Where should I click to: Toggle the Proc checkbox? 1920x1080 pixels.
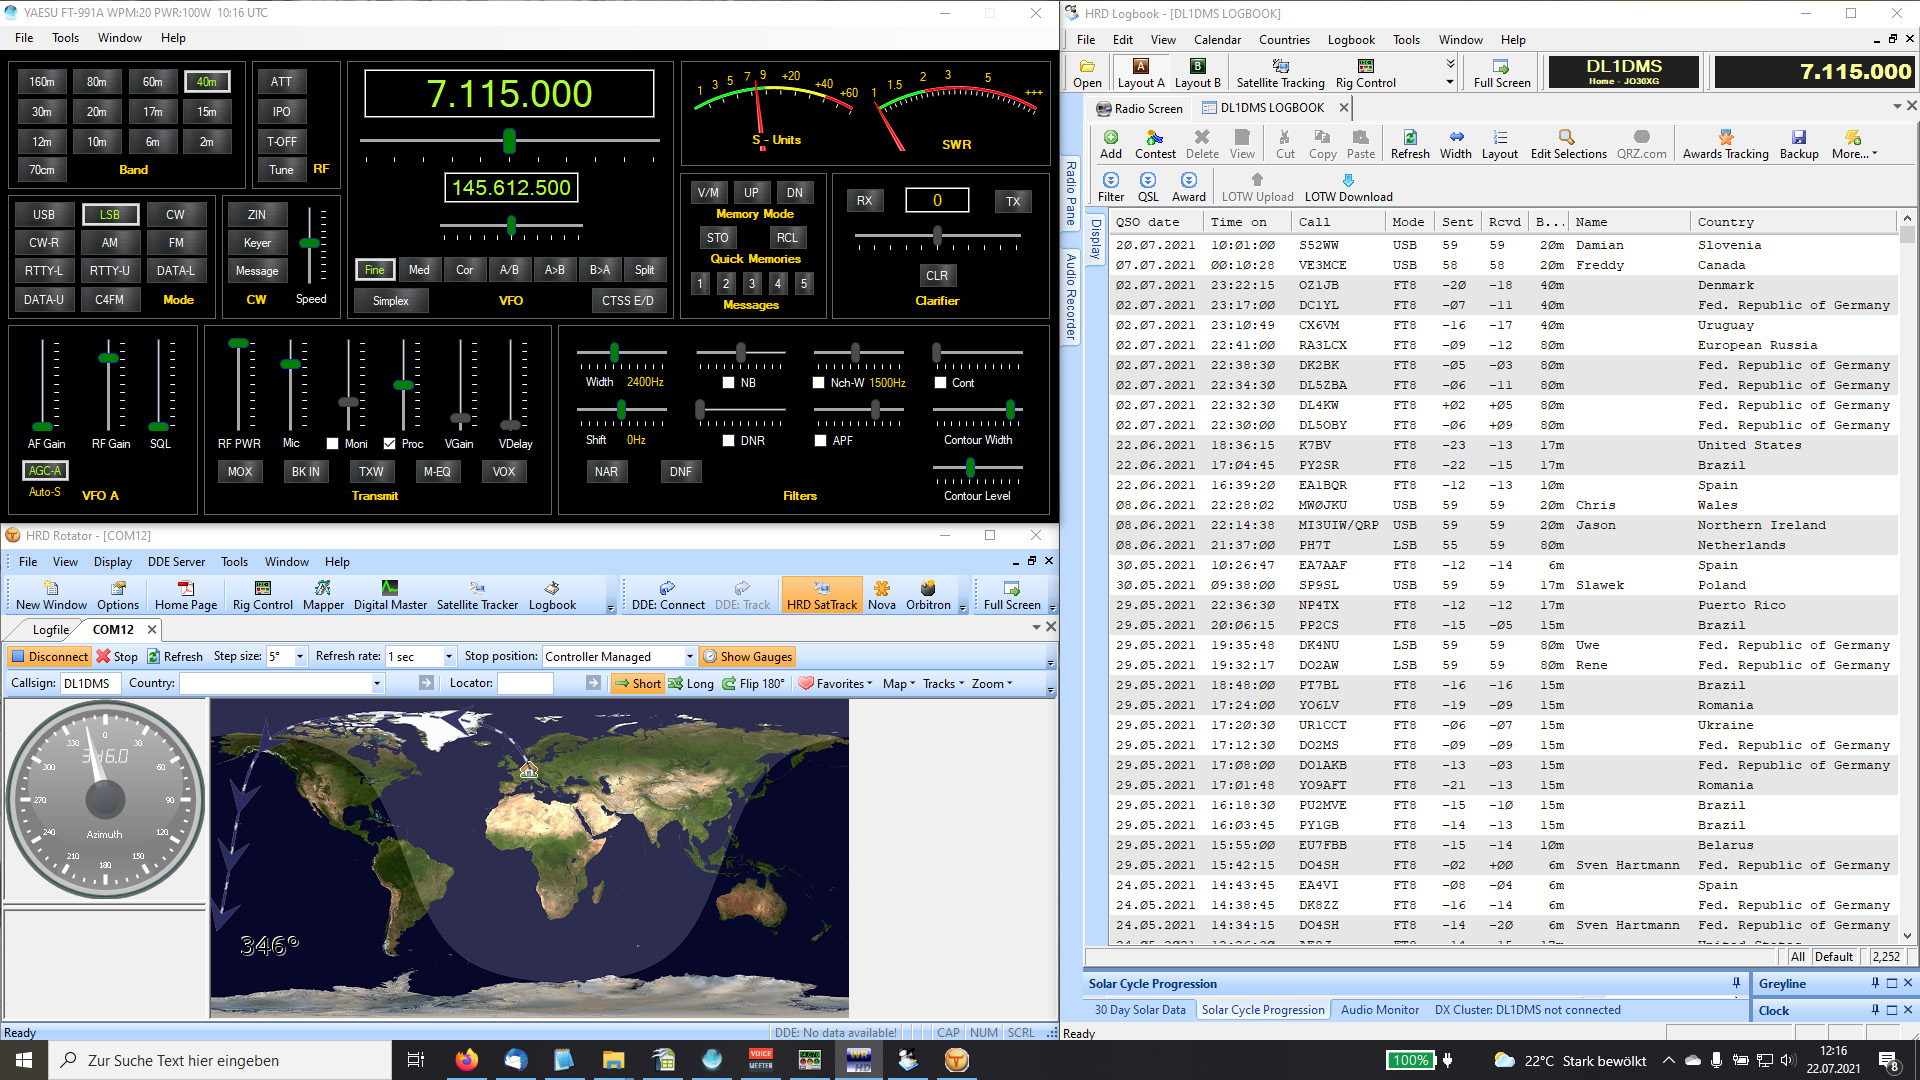click(x=390, y=444)
